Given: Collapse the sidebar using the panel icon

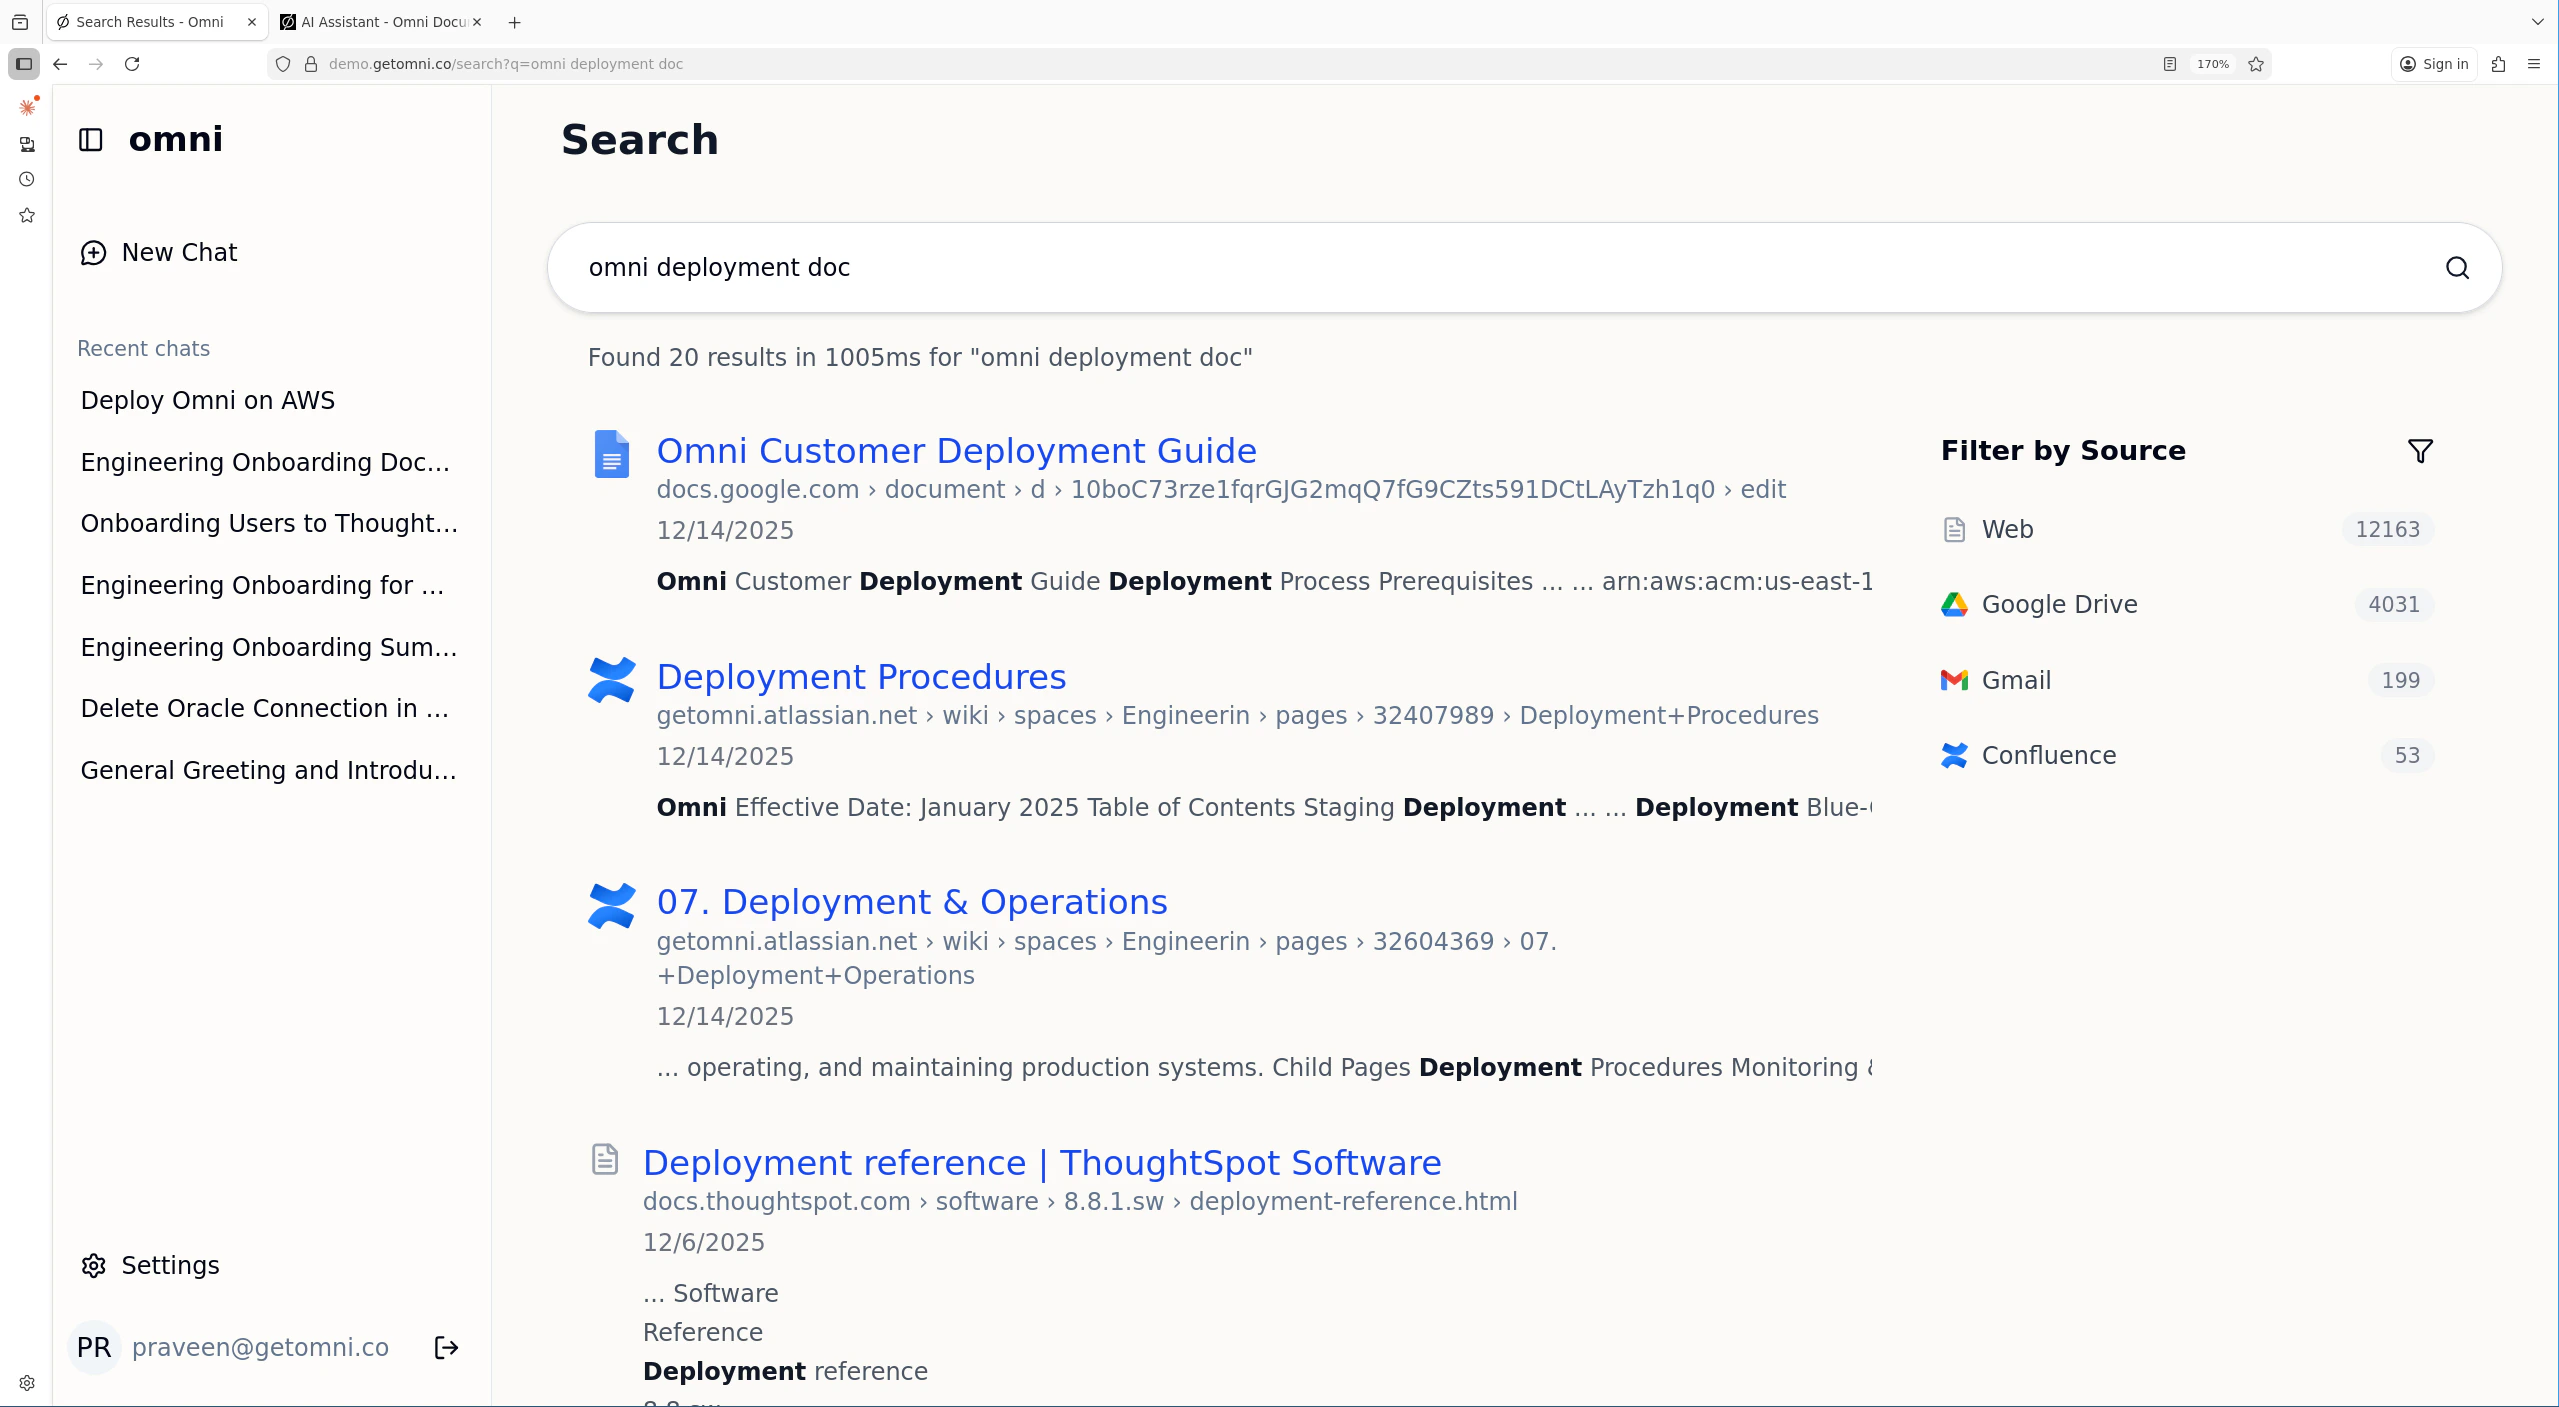Looking at the screenshot, I should click(x=90, y=139).
